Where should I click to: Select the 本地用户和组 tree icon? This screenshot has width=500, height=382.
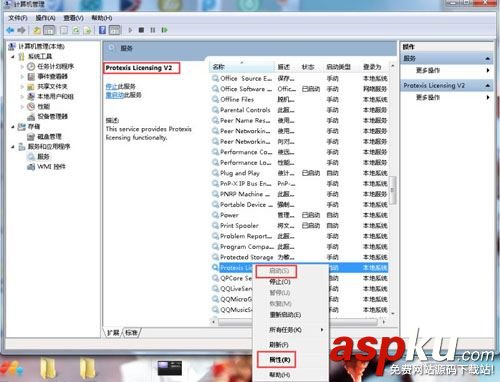coord(31,97)
